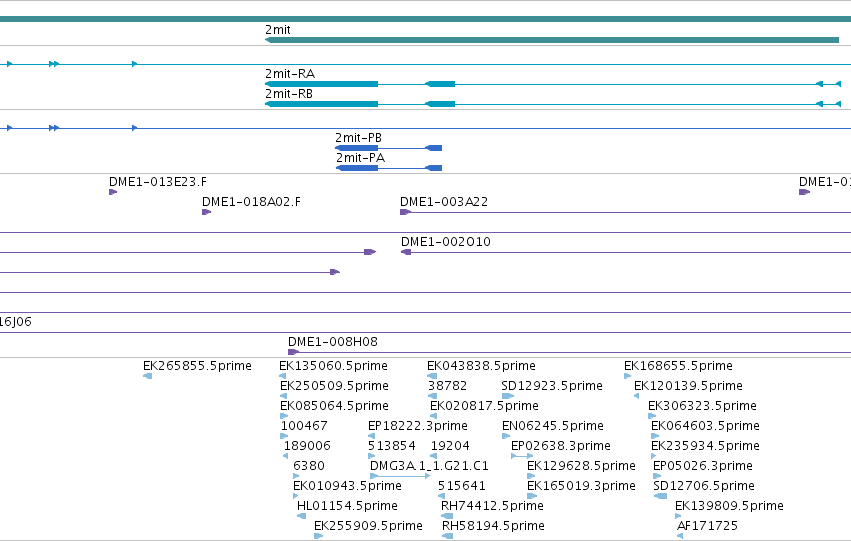The image size is (851, 541).
Task: Click the EK135060.5prime EST label
Action: pyautogui.click(x=333, y=366)
